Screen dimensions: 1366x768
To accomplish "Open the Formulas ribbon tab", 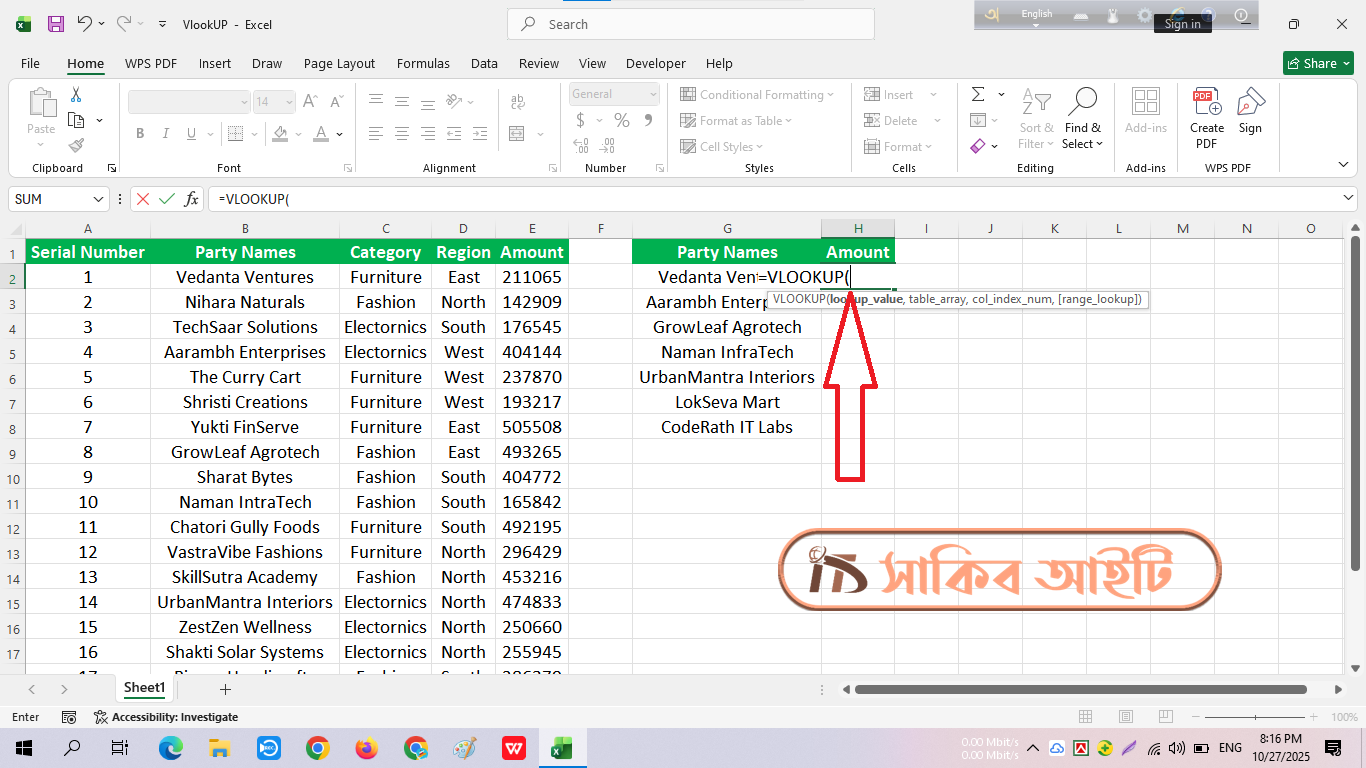I will tap(423, 63).
